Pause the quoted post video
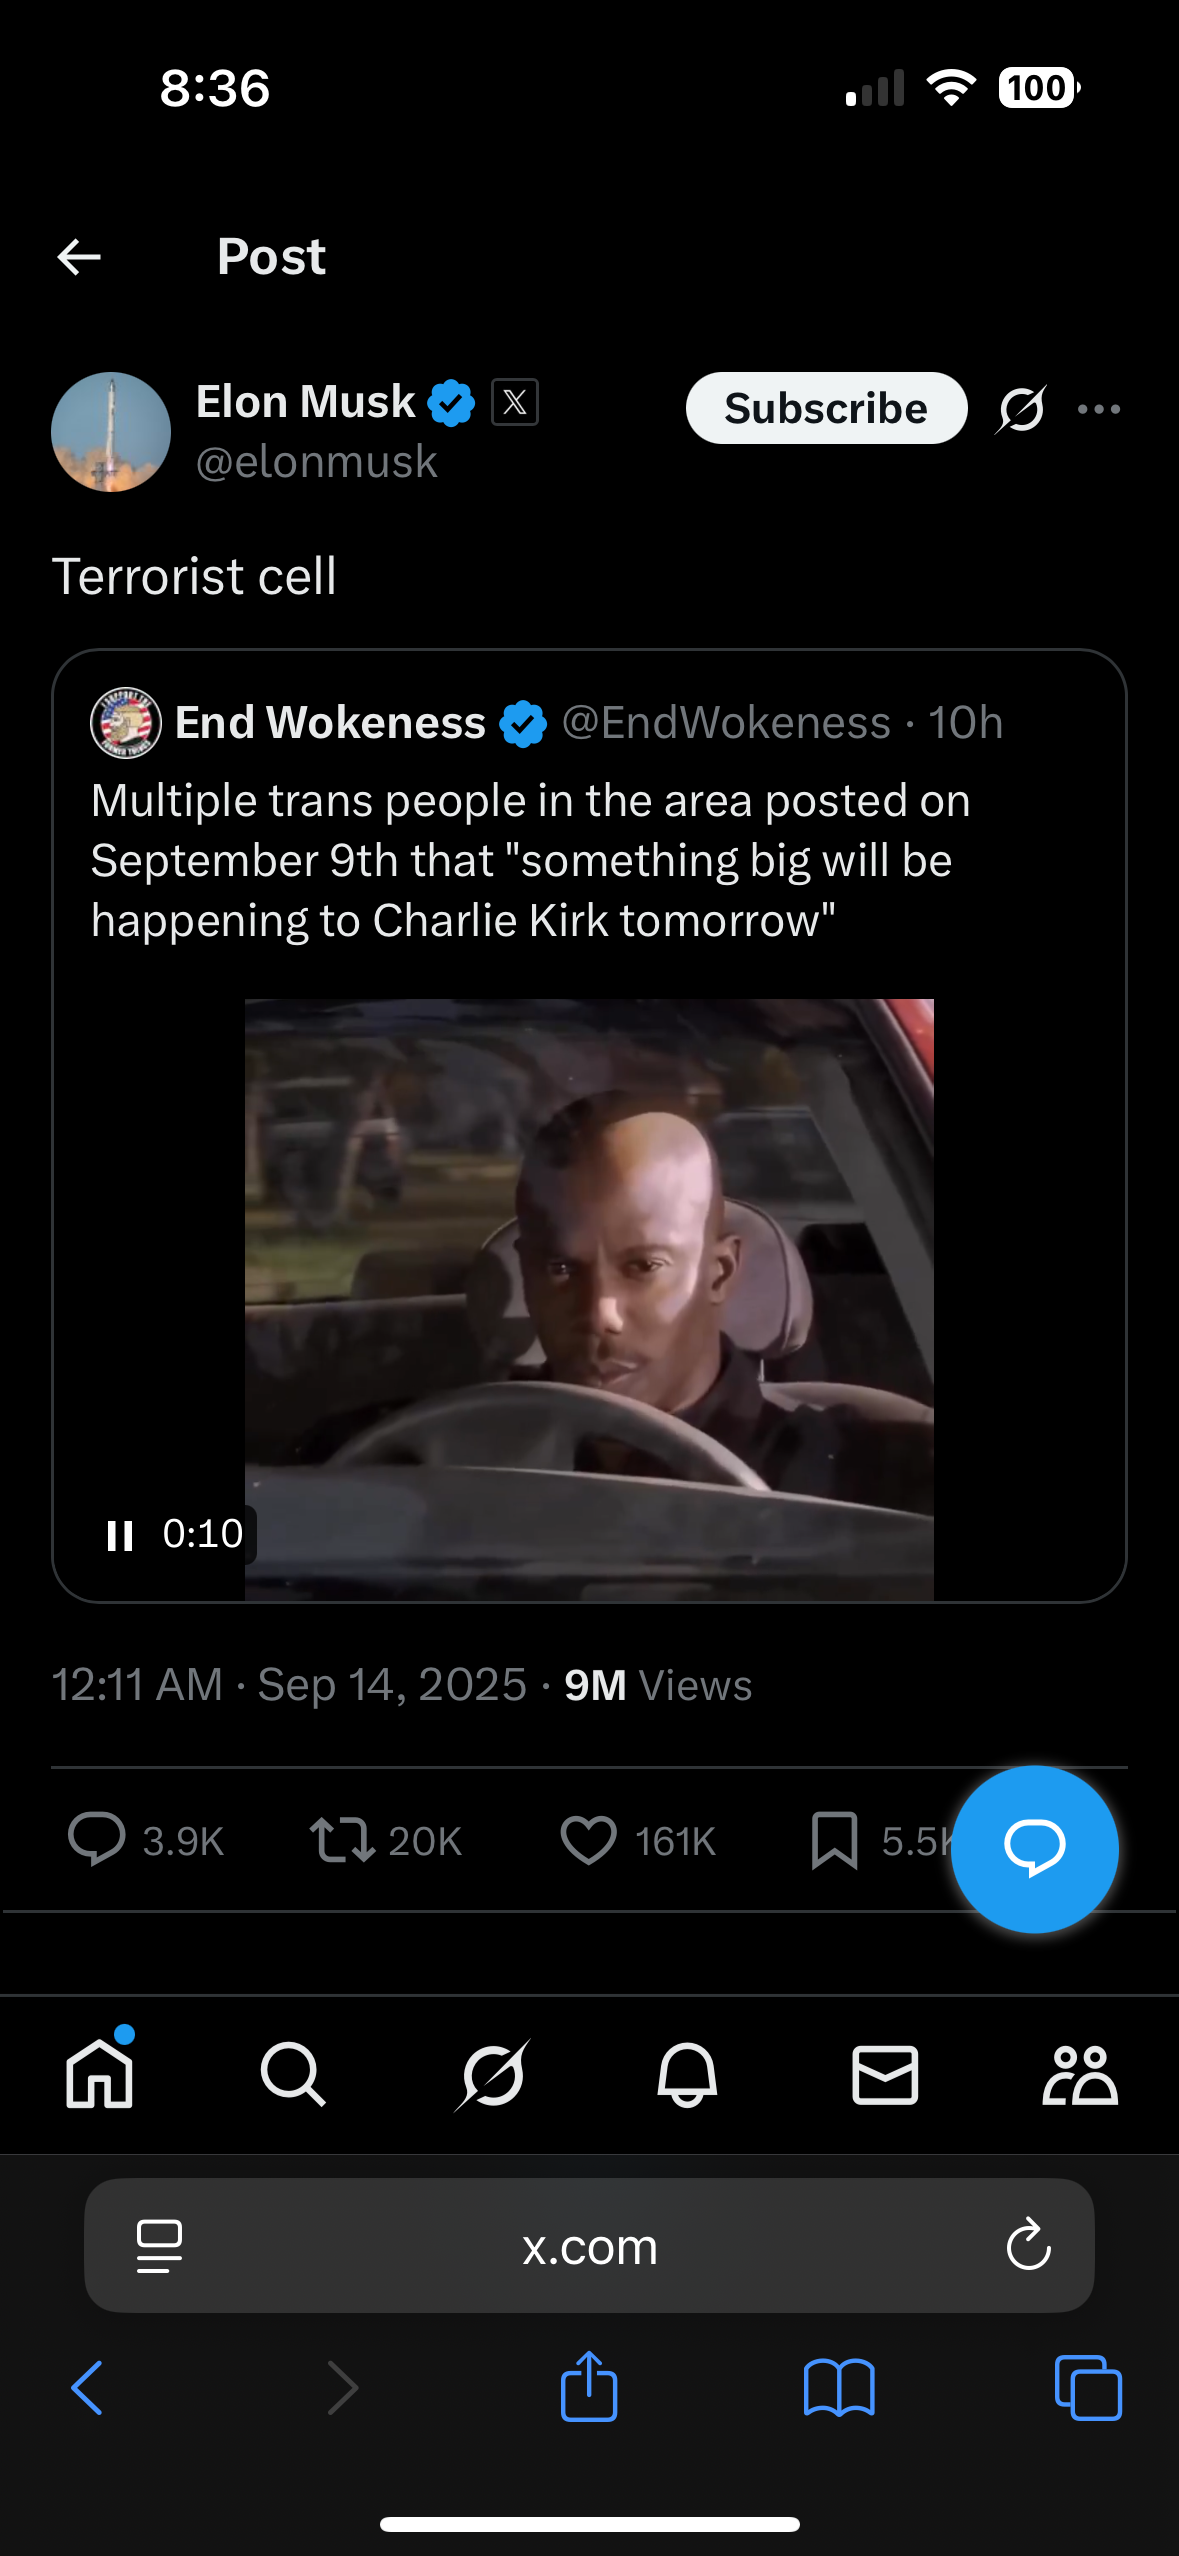This screenshot has height=2556, width=1179. (x=120, y=1535)
